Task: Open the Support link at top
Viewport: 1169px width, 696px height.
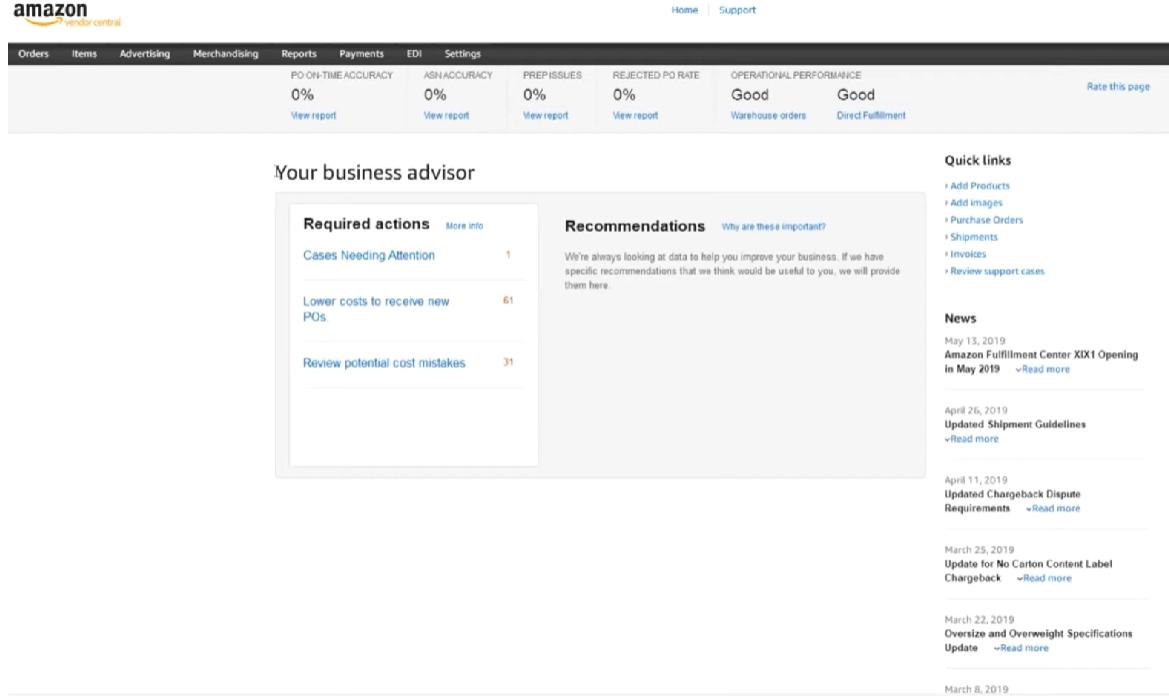Action: point(737,10)
